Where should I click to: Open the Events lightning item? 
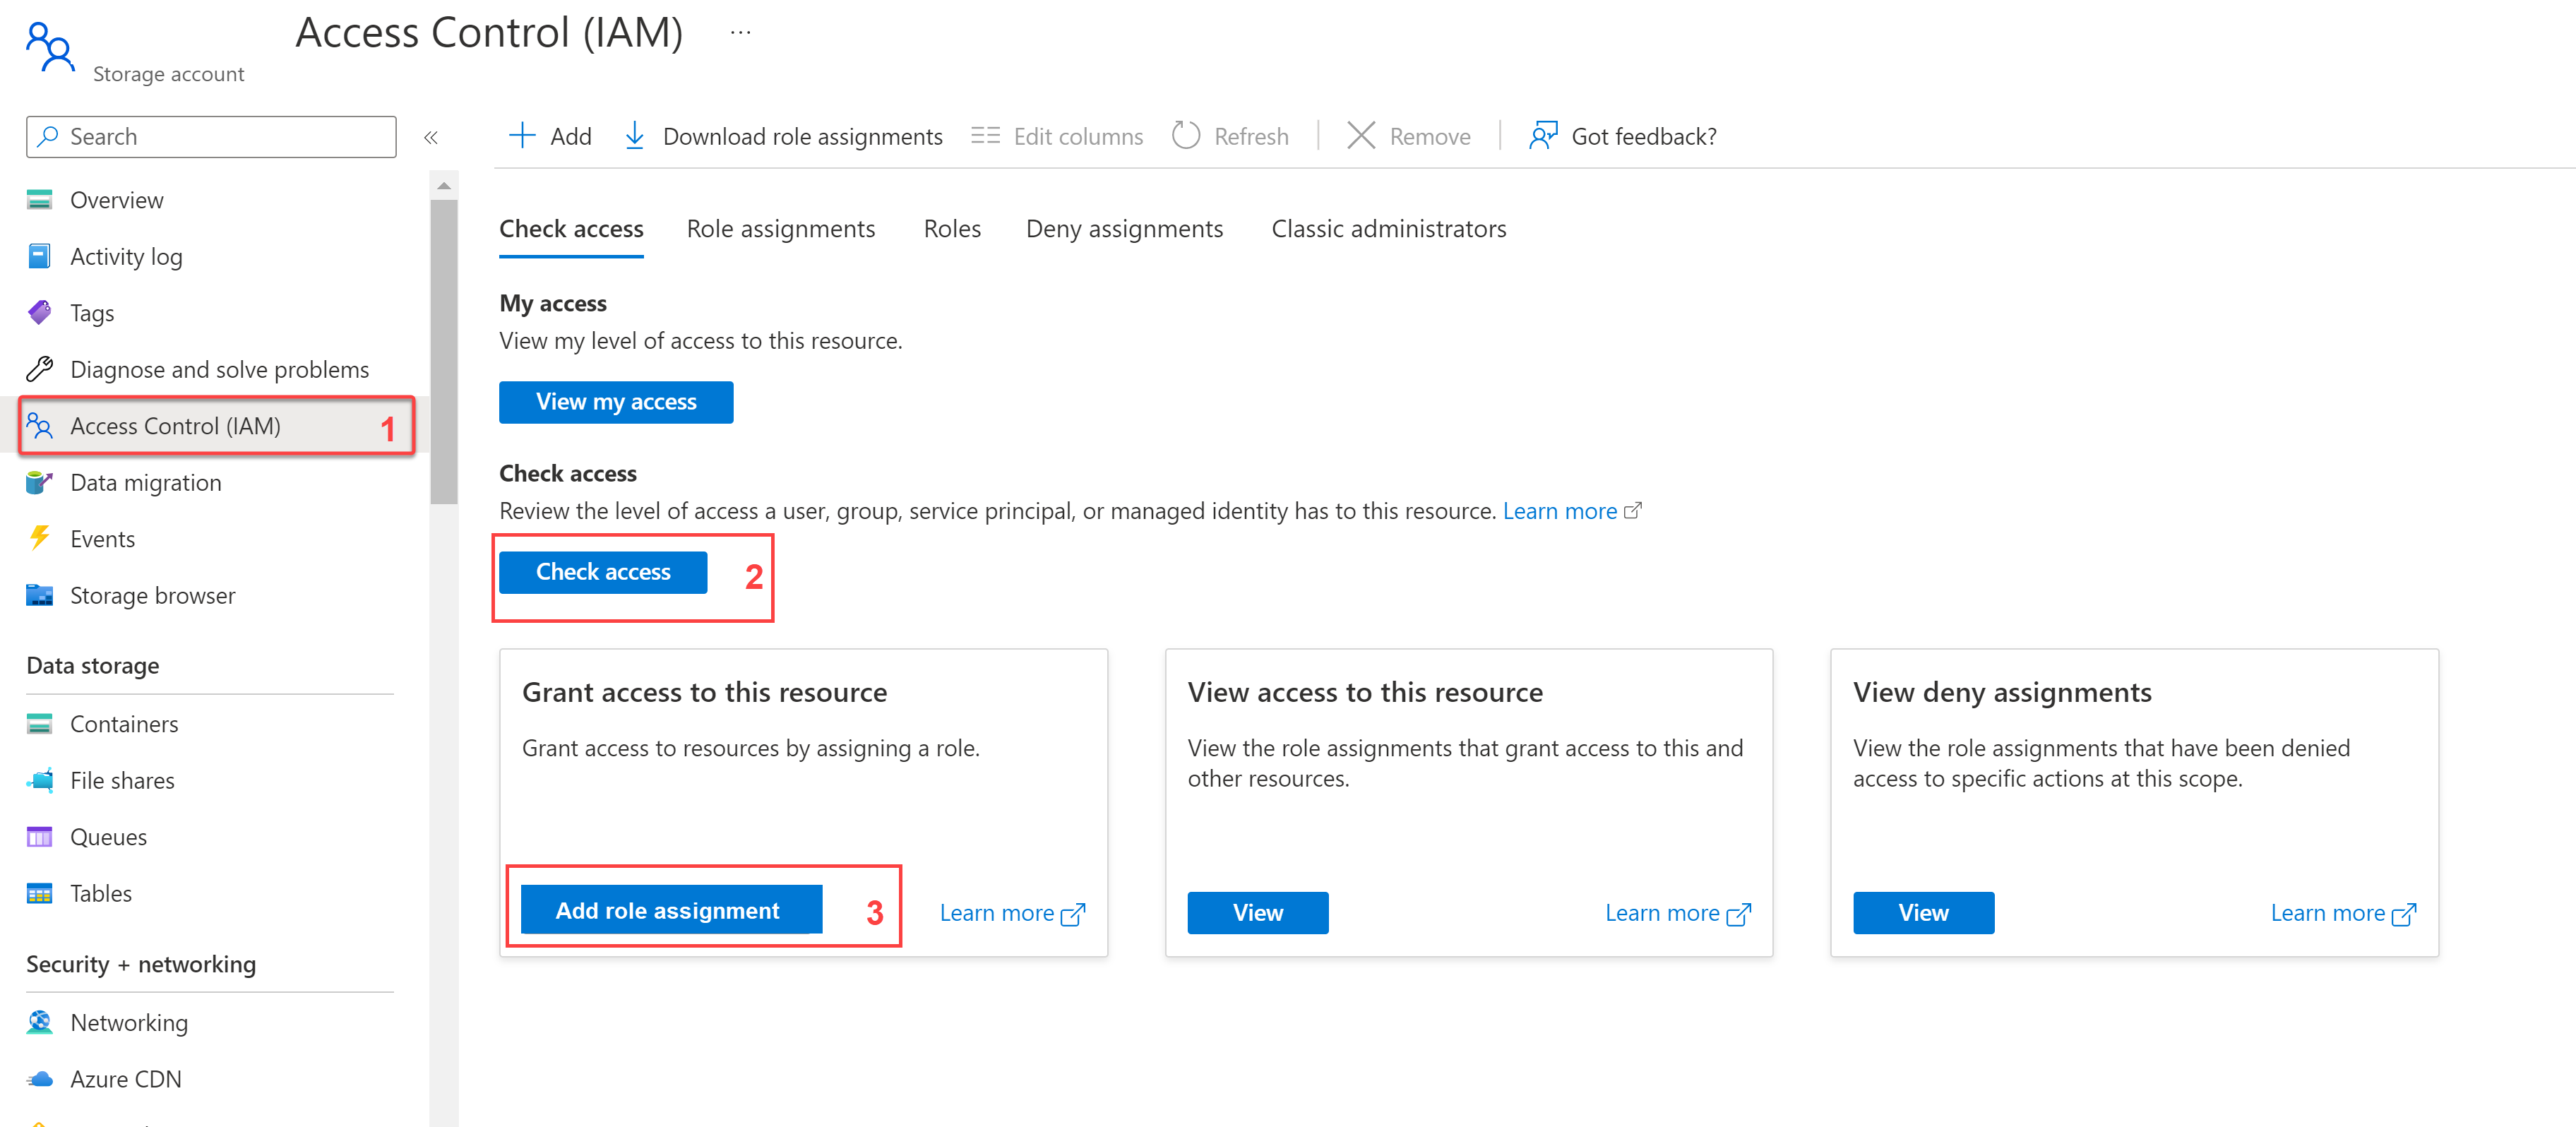[x=102, y=539]
